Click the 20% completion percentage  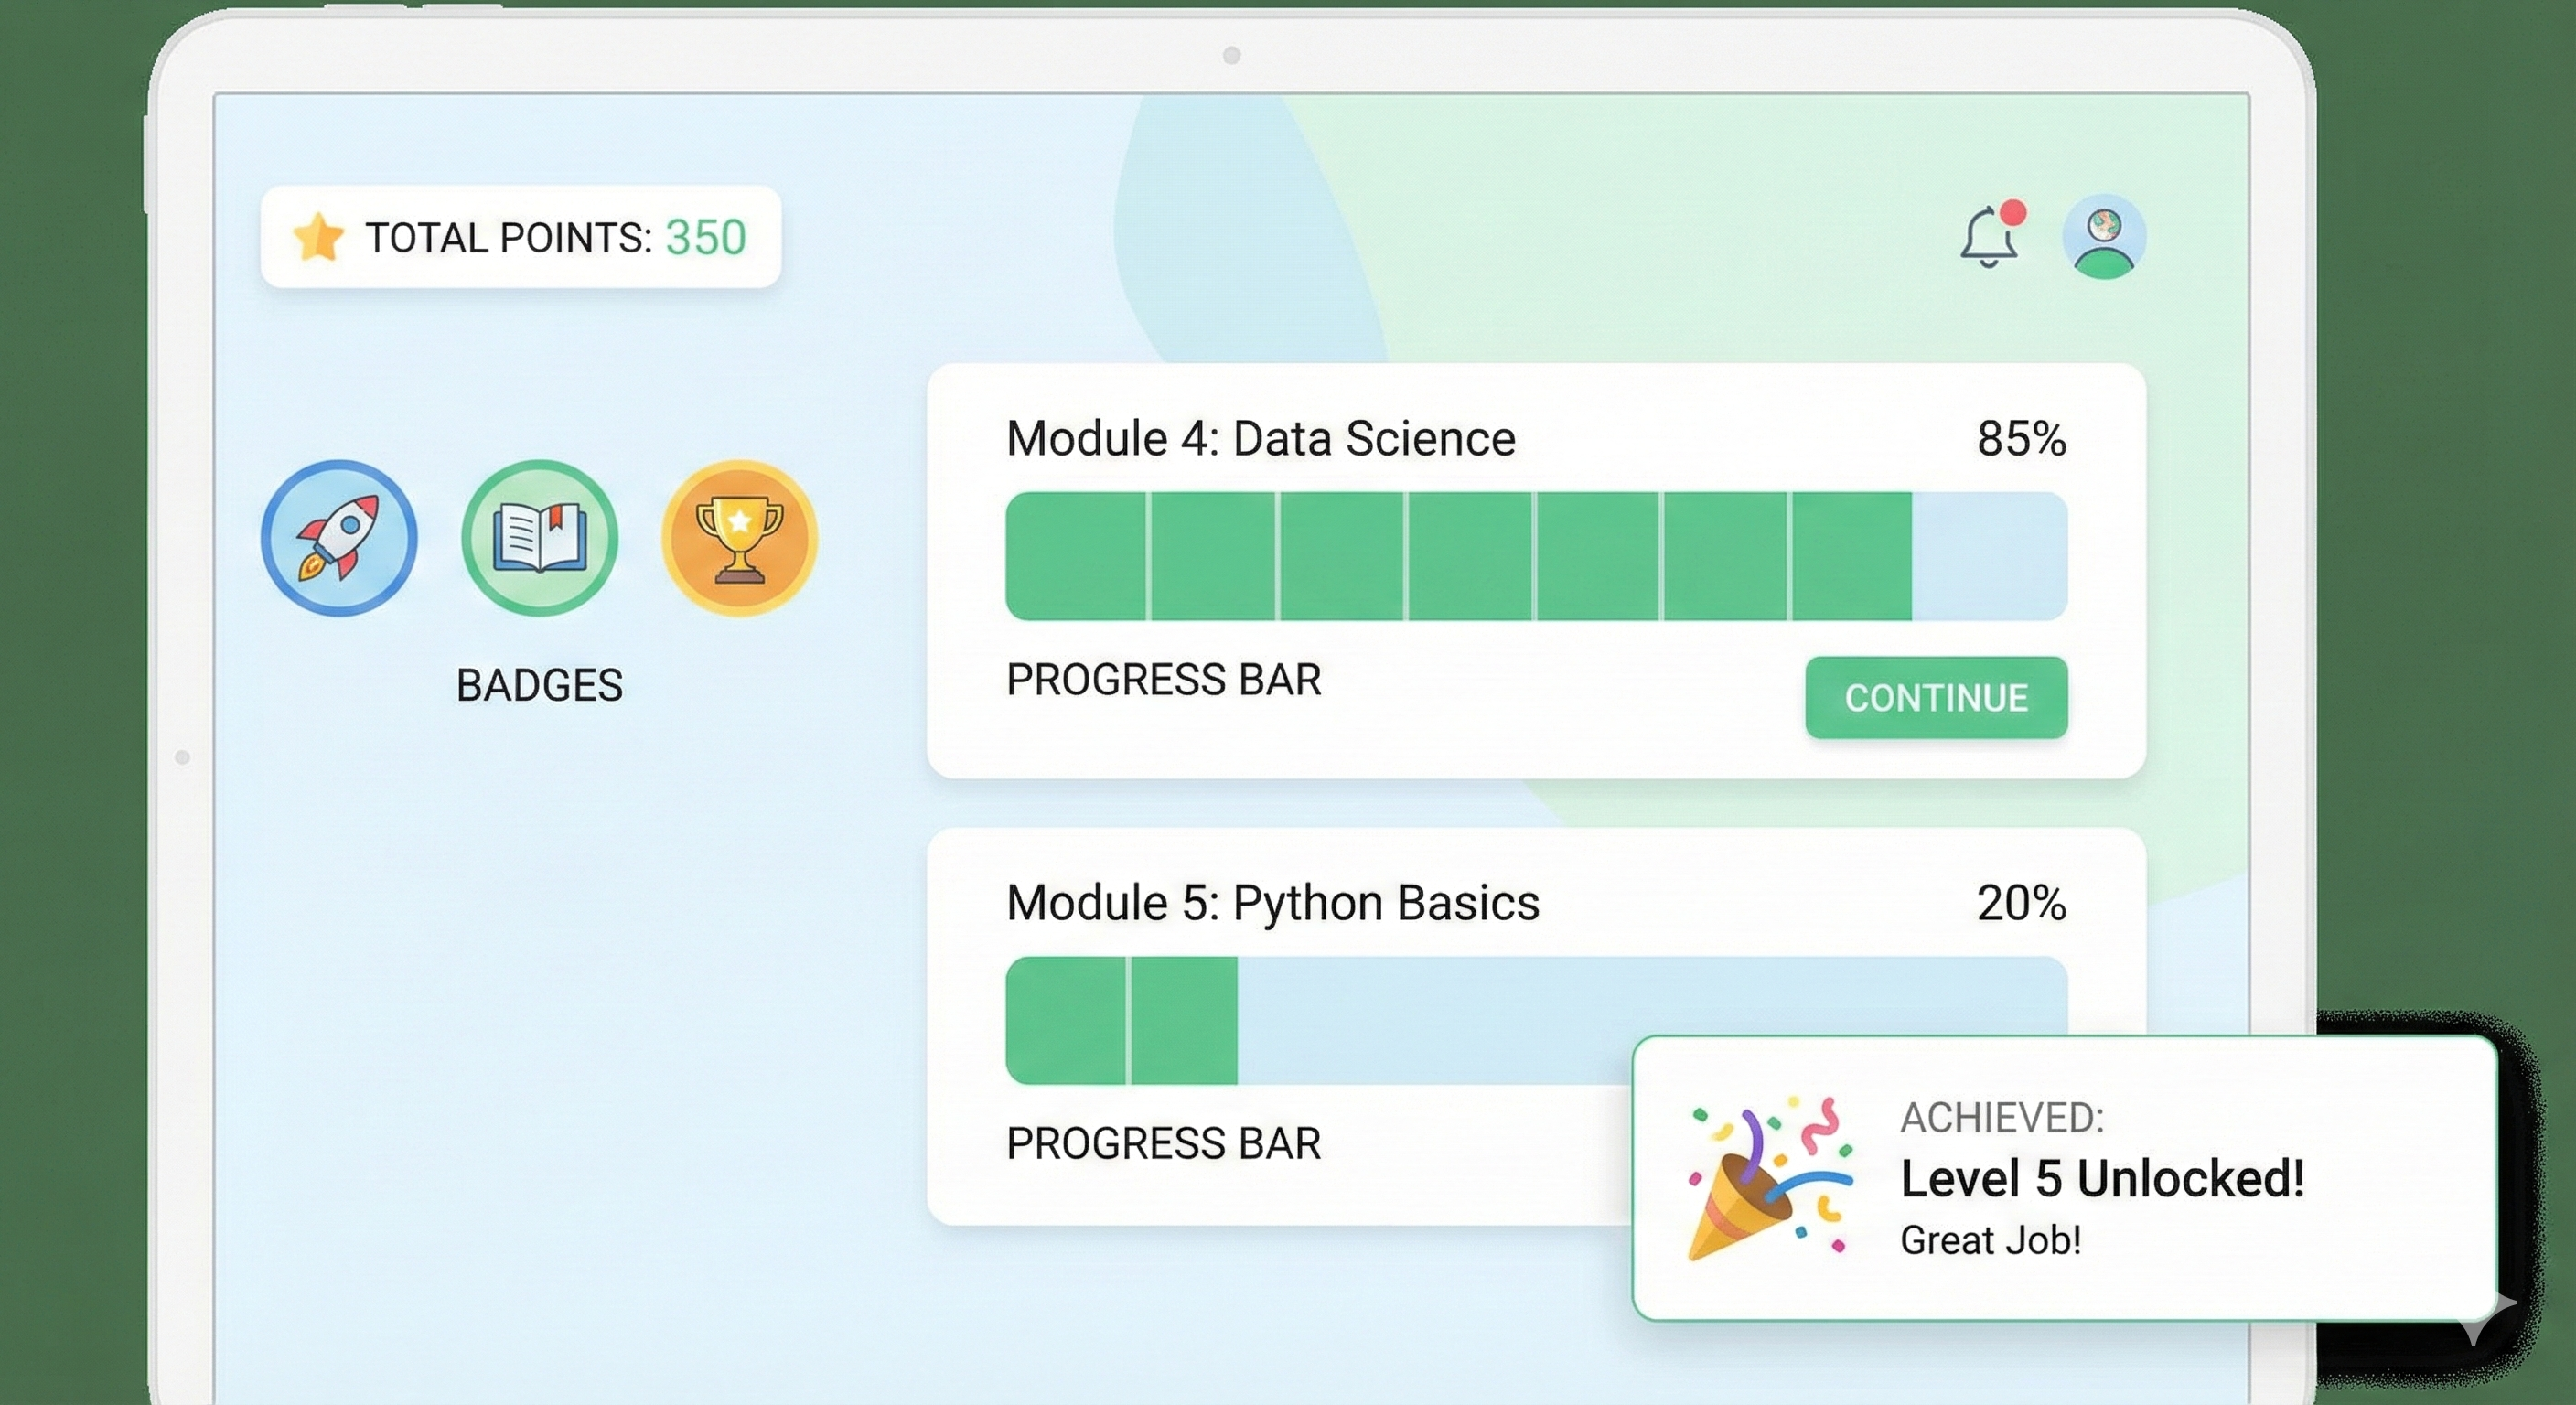[x=2021, y=903]
